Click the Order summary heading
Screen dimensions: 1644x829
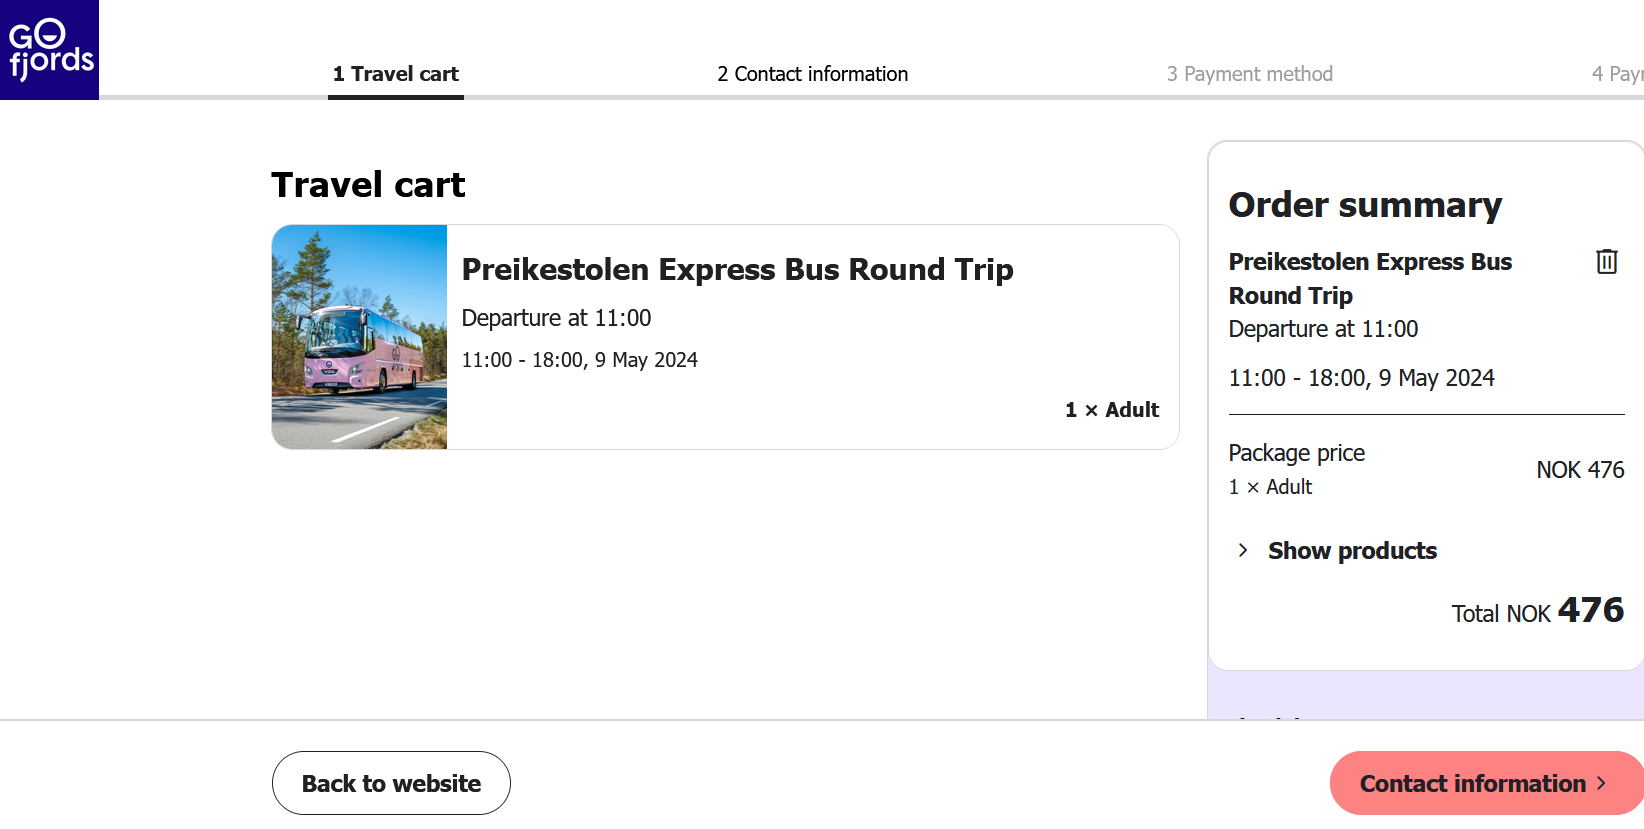[x=1365, y=205]
